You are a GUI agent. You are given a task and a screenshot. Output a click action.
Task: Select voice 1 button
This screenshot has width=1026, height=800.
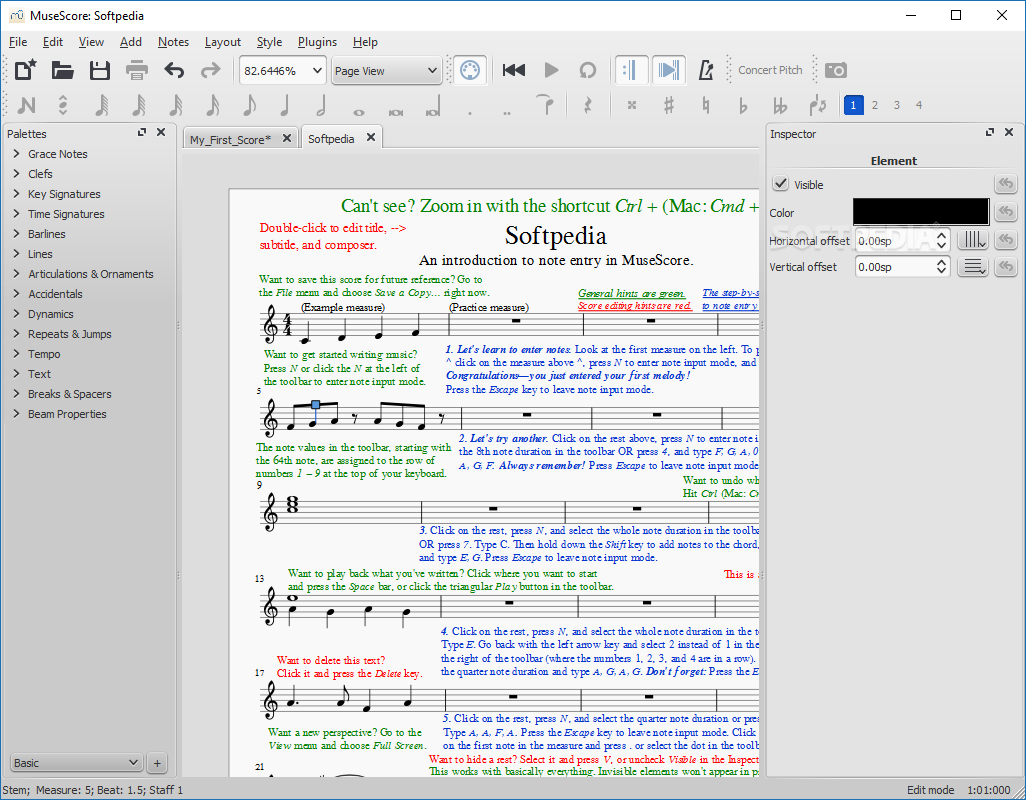pyautogui.click(x=853, y=105)
